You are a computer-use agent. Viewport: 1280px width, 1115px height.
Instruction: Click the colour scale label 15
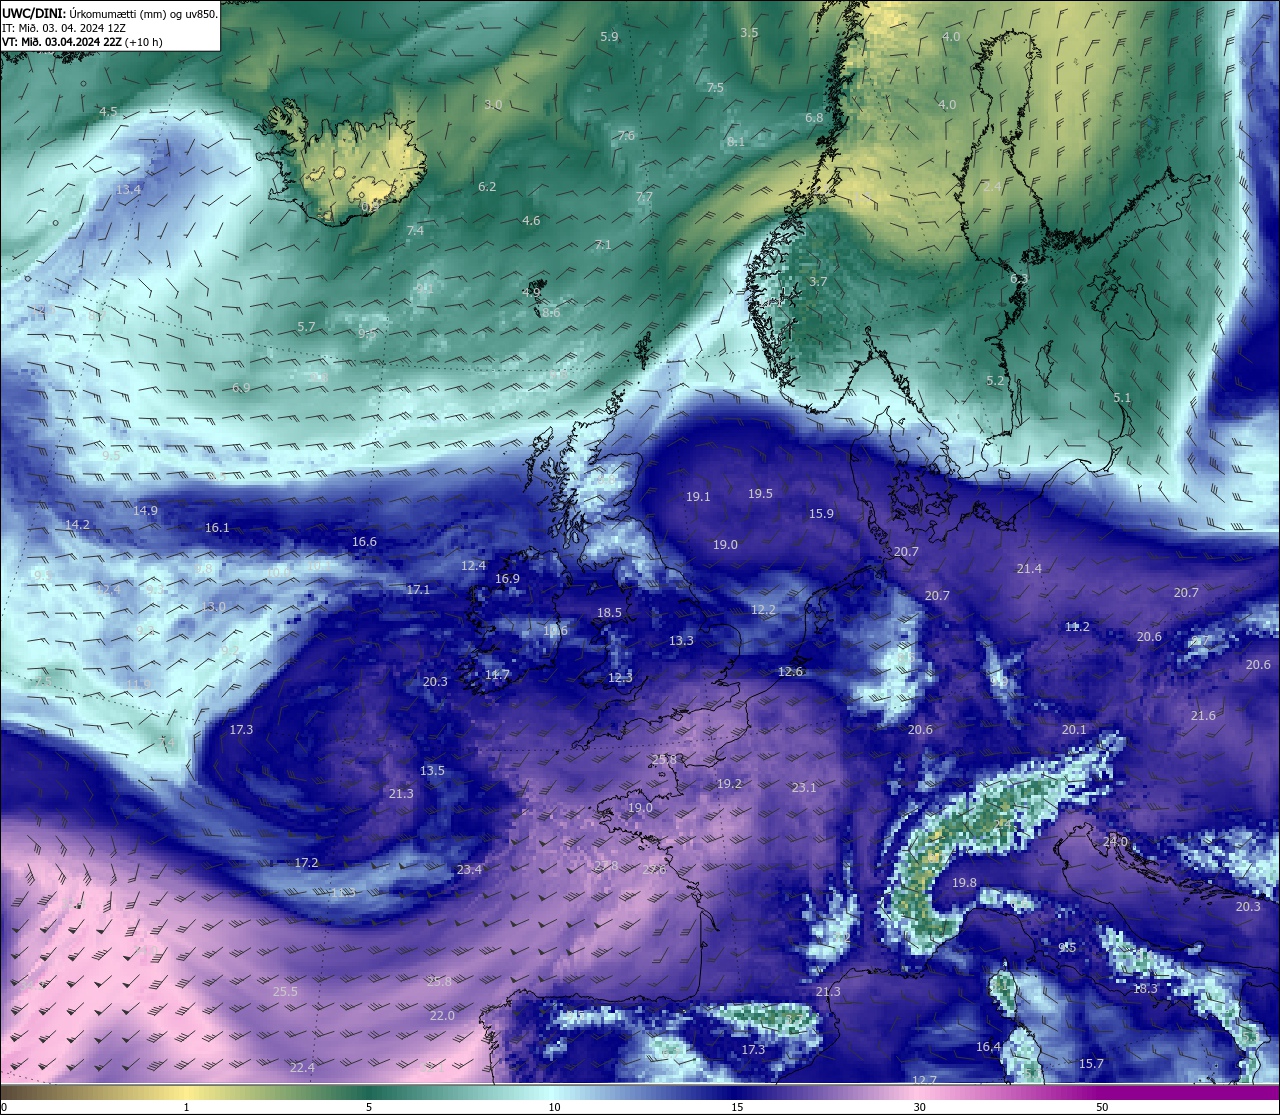click(737, 1107)
